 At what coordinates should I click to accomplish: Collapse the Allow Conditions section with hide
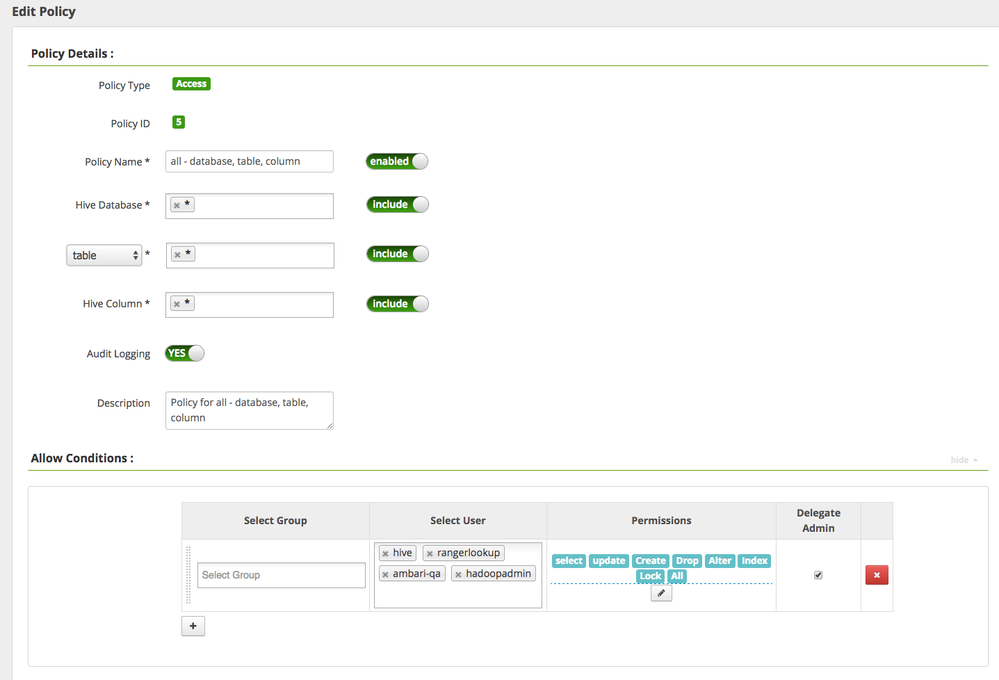(964, 460)
